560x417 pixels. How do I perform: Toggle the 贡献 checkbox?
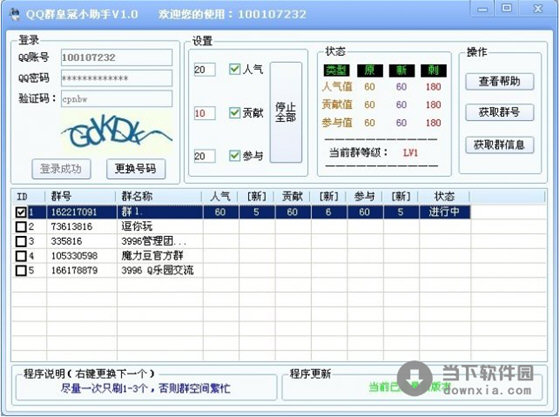click(234, 113)
